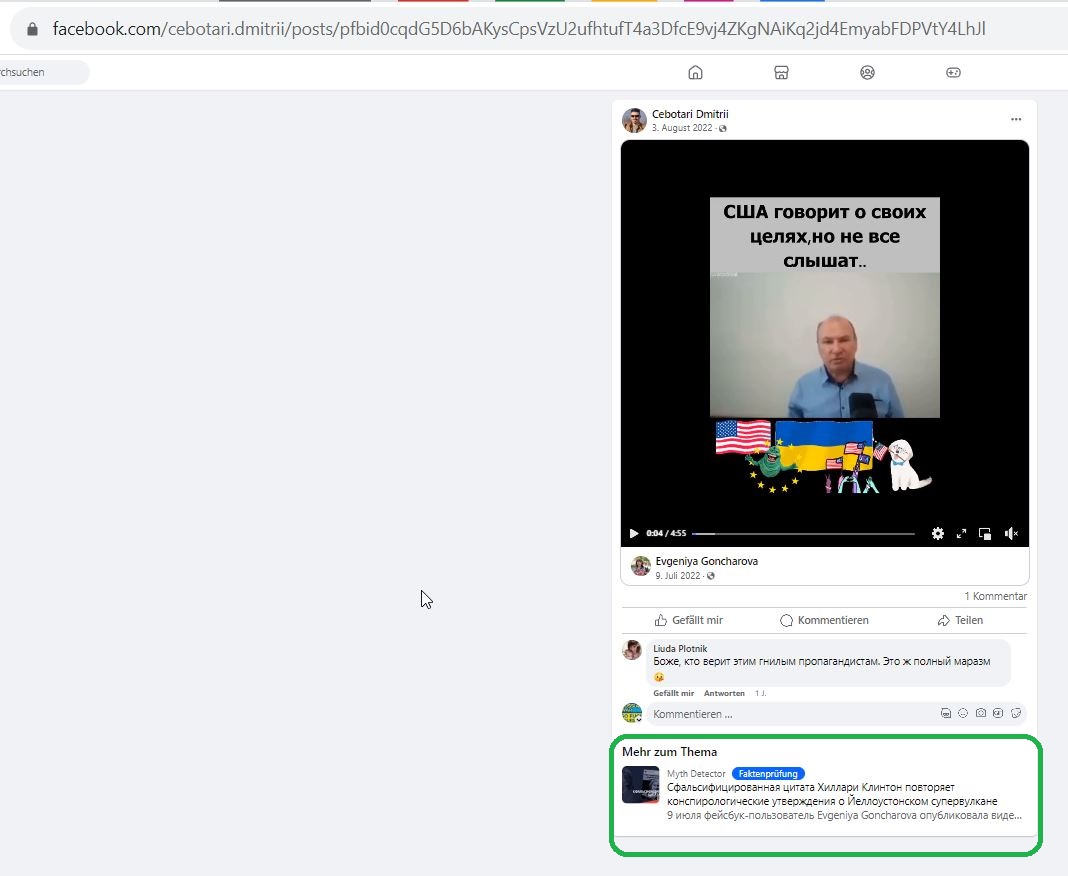The image size is (1068, 876).
Task: Like the post with Gefällt mir button
Action: pyautogui.click(x=689, y=620)
